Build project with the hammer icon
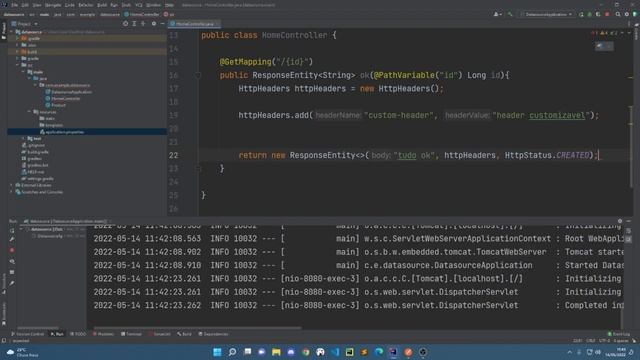 coord(510,14)
